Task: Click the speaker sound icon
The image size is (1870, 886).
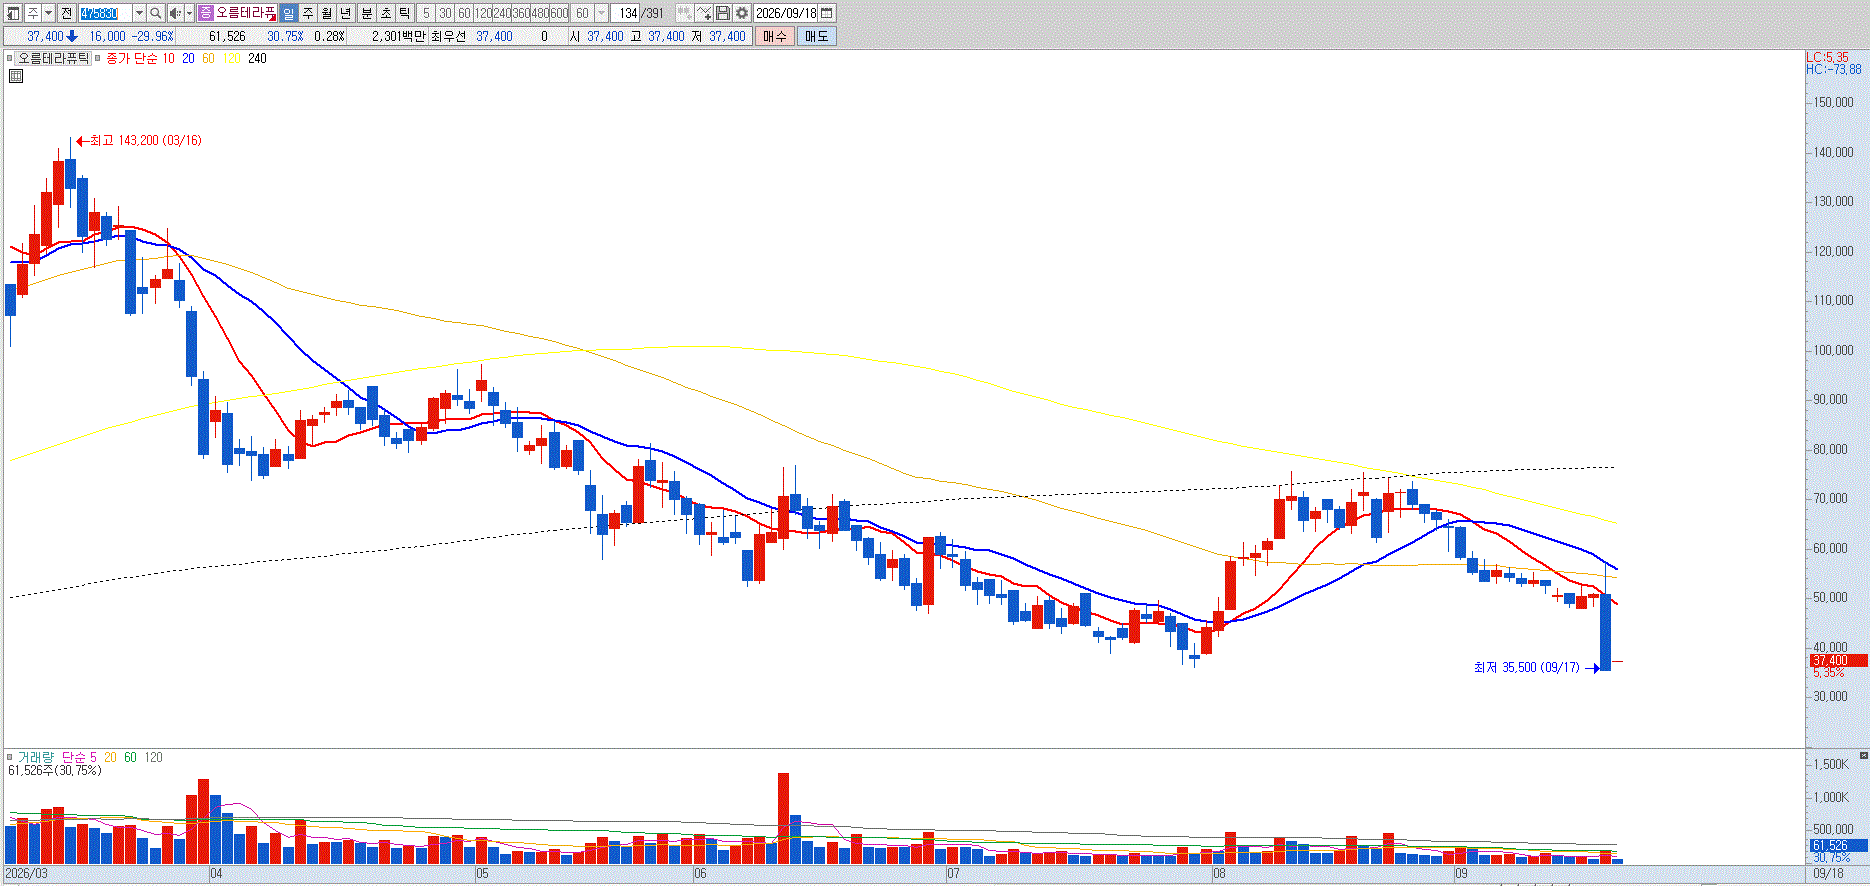Action: tap(175, 13)
